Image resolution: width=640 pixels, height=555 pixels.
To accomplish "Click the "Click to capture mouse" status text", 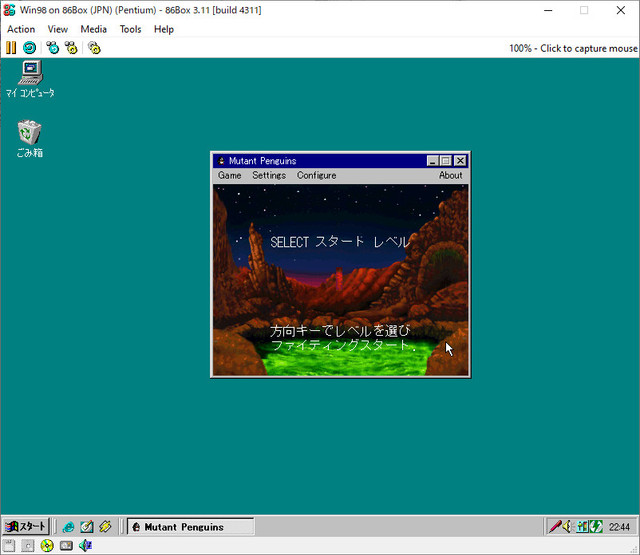I will [588, 48].
